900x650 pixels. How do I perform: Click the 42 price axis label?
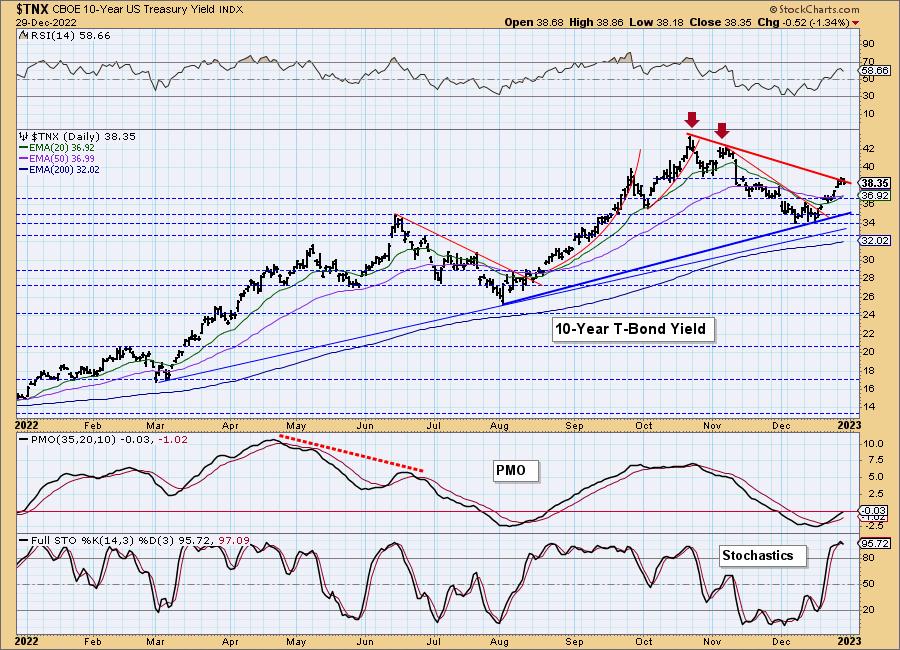(868, 149)
